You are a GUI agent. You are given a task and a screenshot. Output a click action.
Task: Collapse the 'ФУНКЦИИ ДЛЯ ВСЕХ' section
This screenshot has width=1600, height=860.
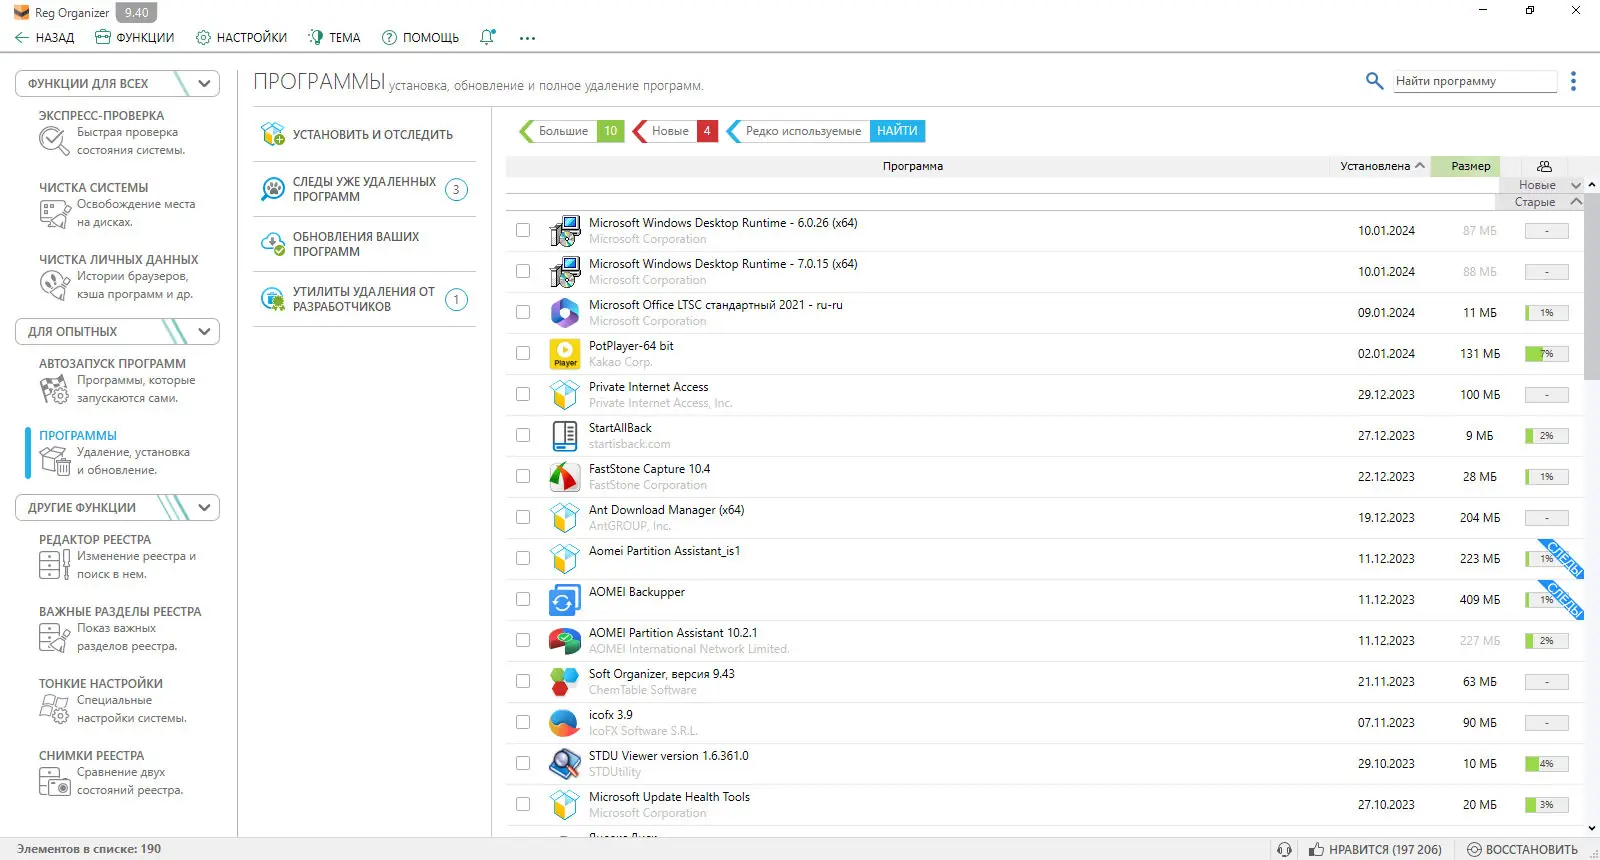click(x=204, y=83)
